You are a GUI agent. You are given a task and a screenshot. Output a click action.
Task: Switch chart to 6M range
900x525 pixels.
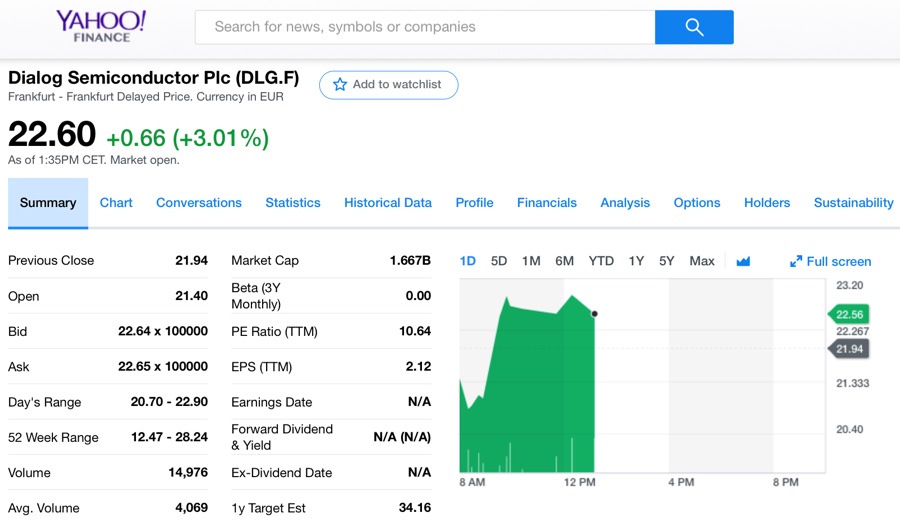565,262
